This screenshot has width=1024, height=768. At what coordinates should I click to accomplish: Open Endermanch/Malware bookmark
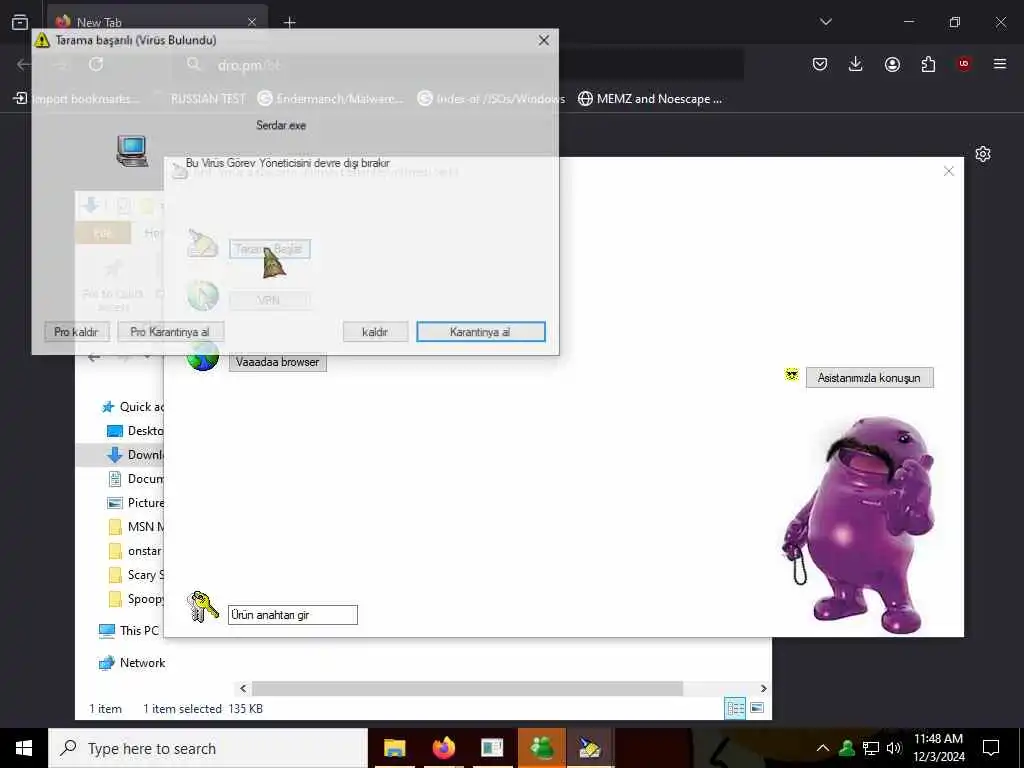[330, 99]
